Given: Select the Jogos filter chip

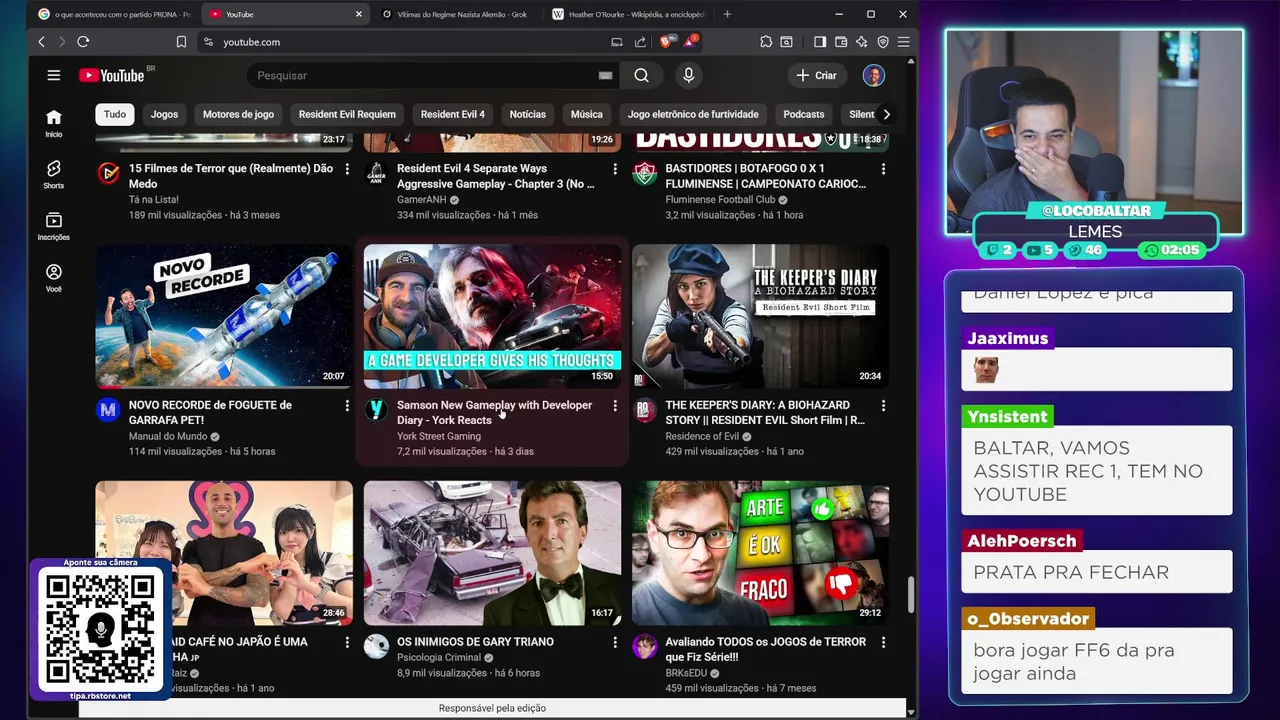Looking at the screenshot, I should (164, 114).
